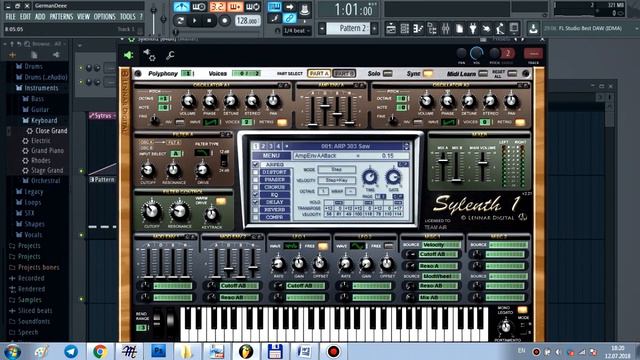Toggle the LFO 1 Free switch
Image resolution: width=640 pixels, height=360 pixels.
pyautogui.click(x=323, y=246)
